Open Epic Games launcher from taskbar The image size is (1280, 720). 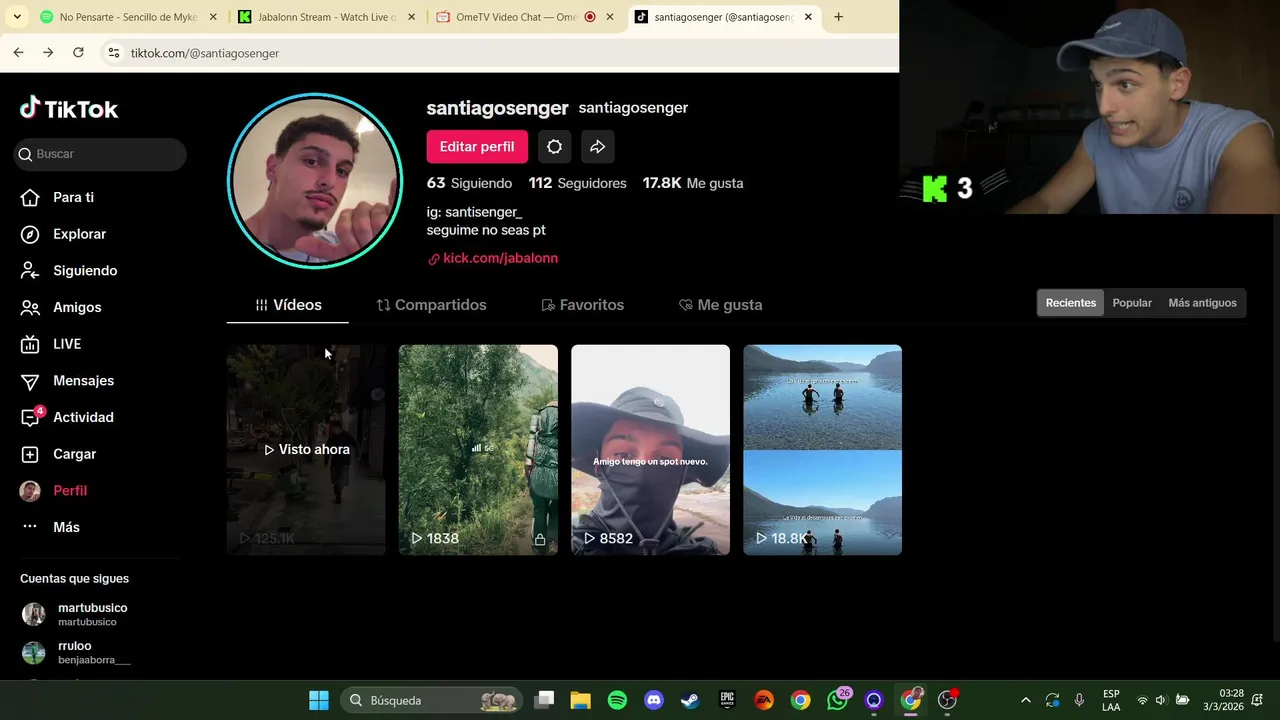727,700
